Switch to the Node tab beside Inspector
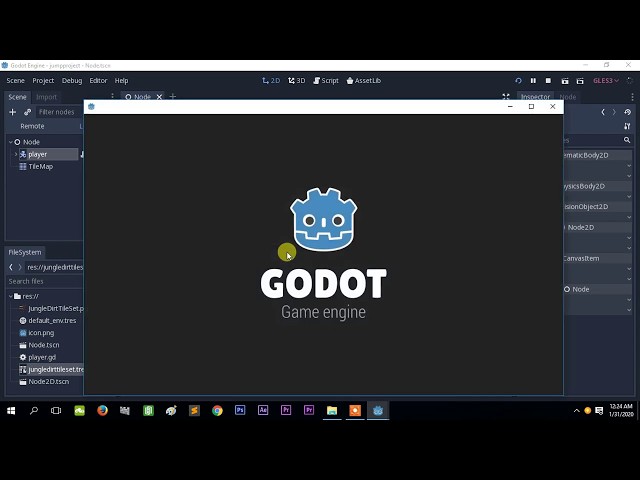The width and height of the screenshot is (640, 480). [x=568, y=97]
